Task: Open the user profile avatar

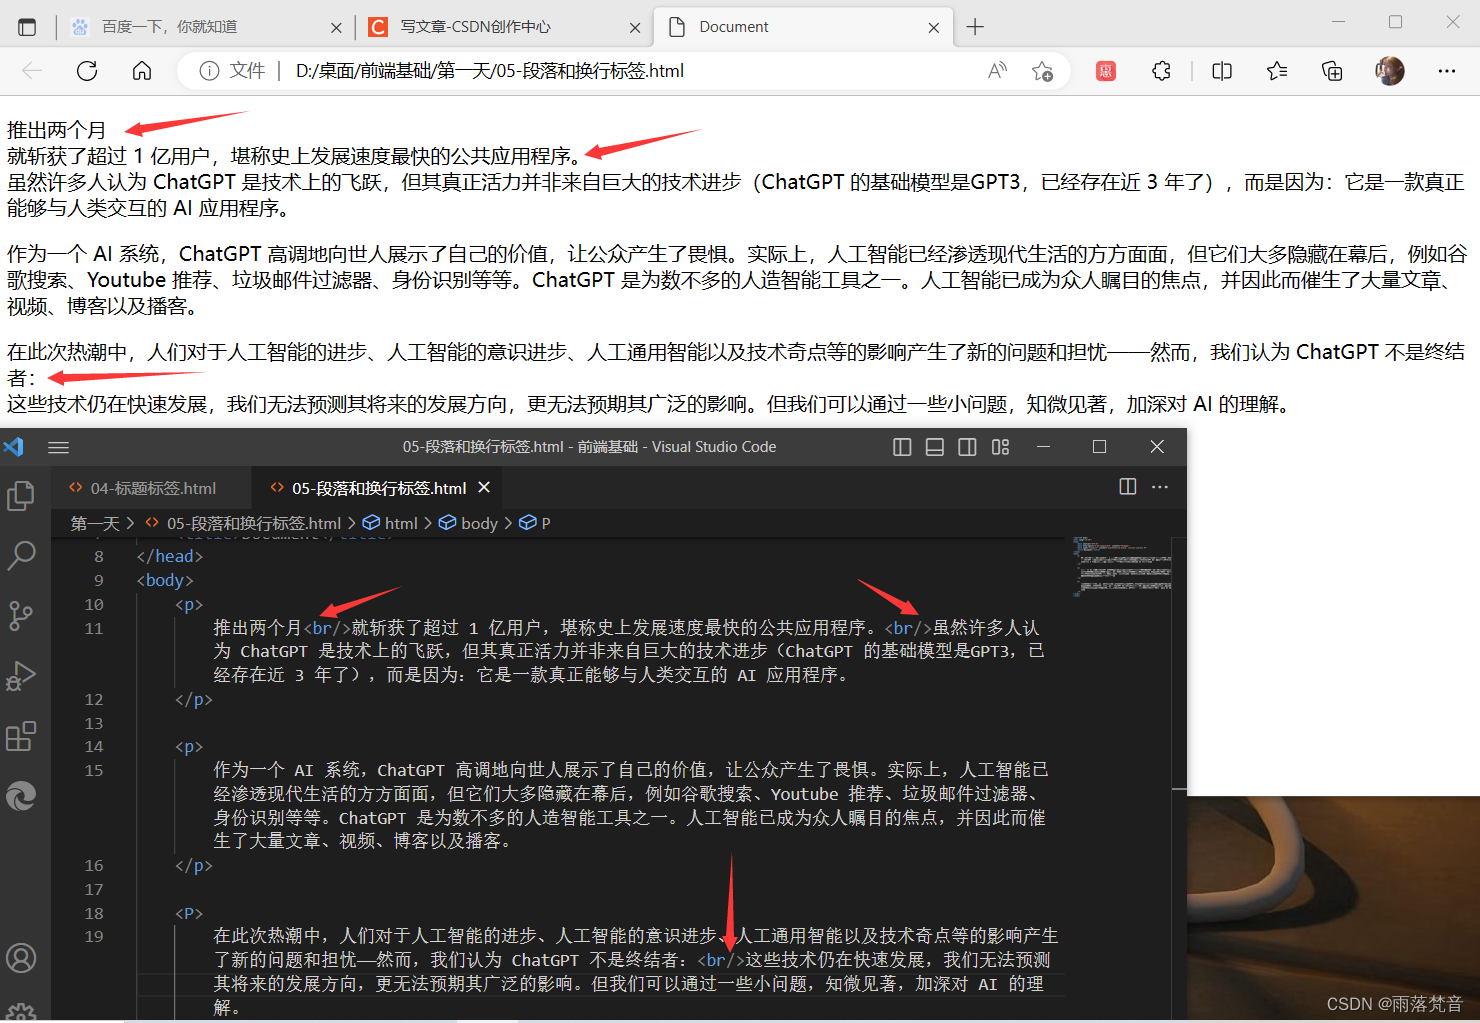Action: pos(1390,71)
